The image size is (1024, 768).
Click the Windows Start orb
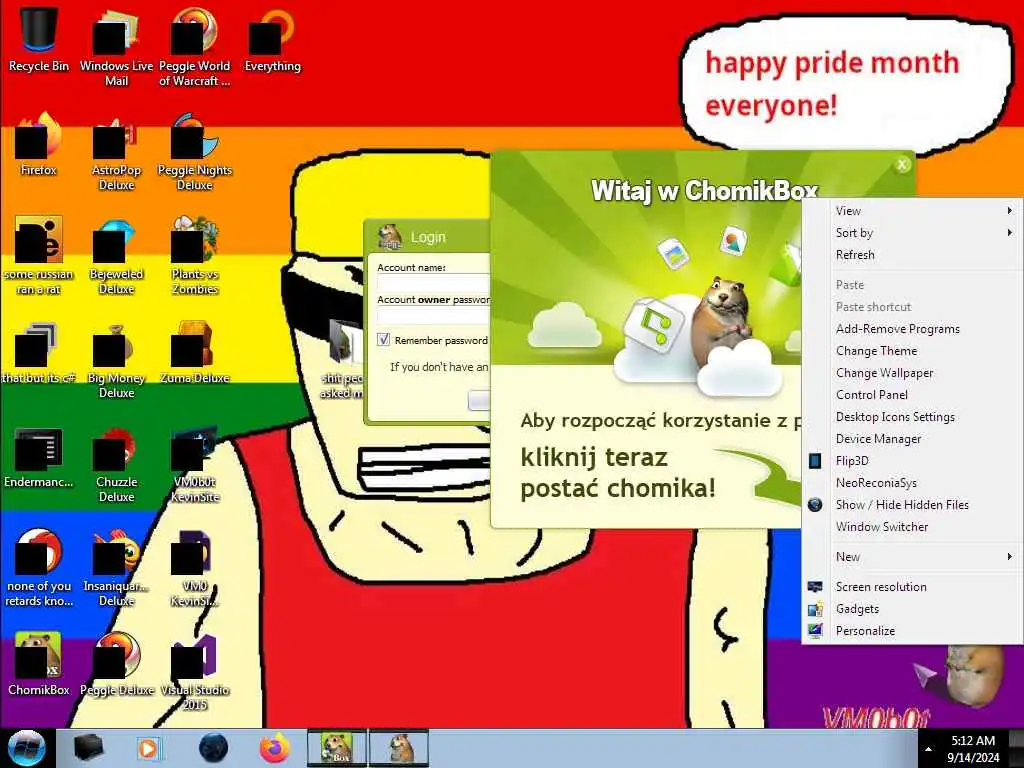click(x=27, y=748)
